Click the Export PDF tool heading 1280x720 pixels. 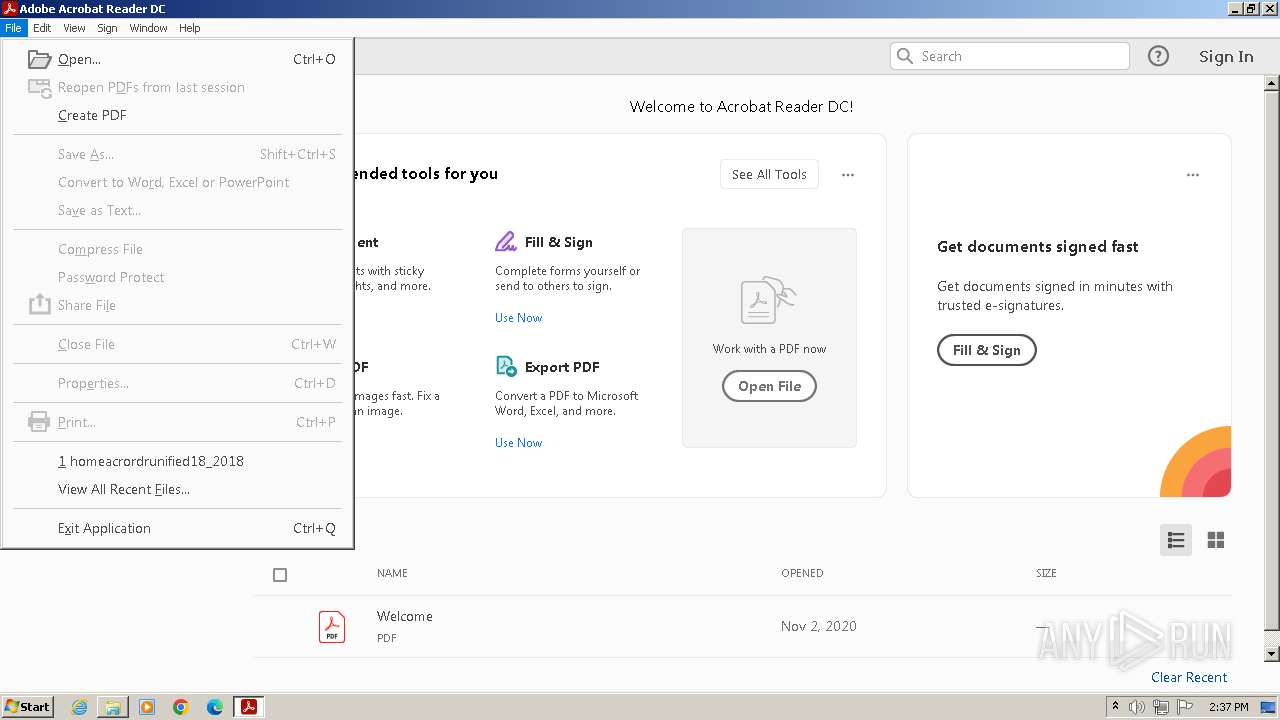[562, 367]
